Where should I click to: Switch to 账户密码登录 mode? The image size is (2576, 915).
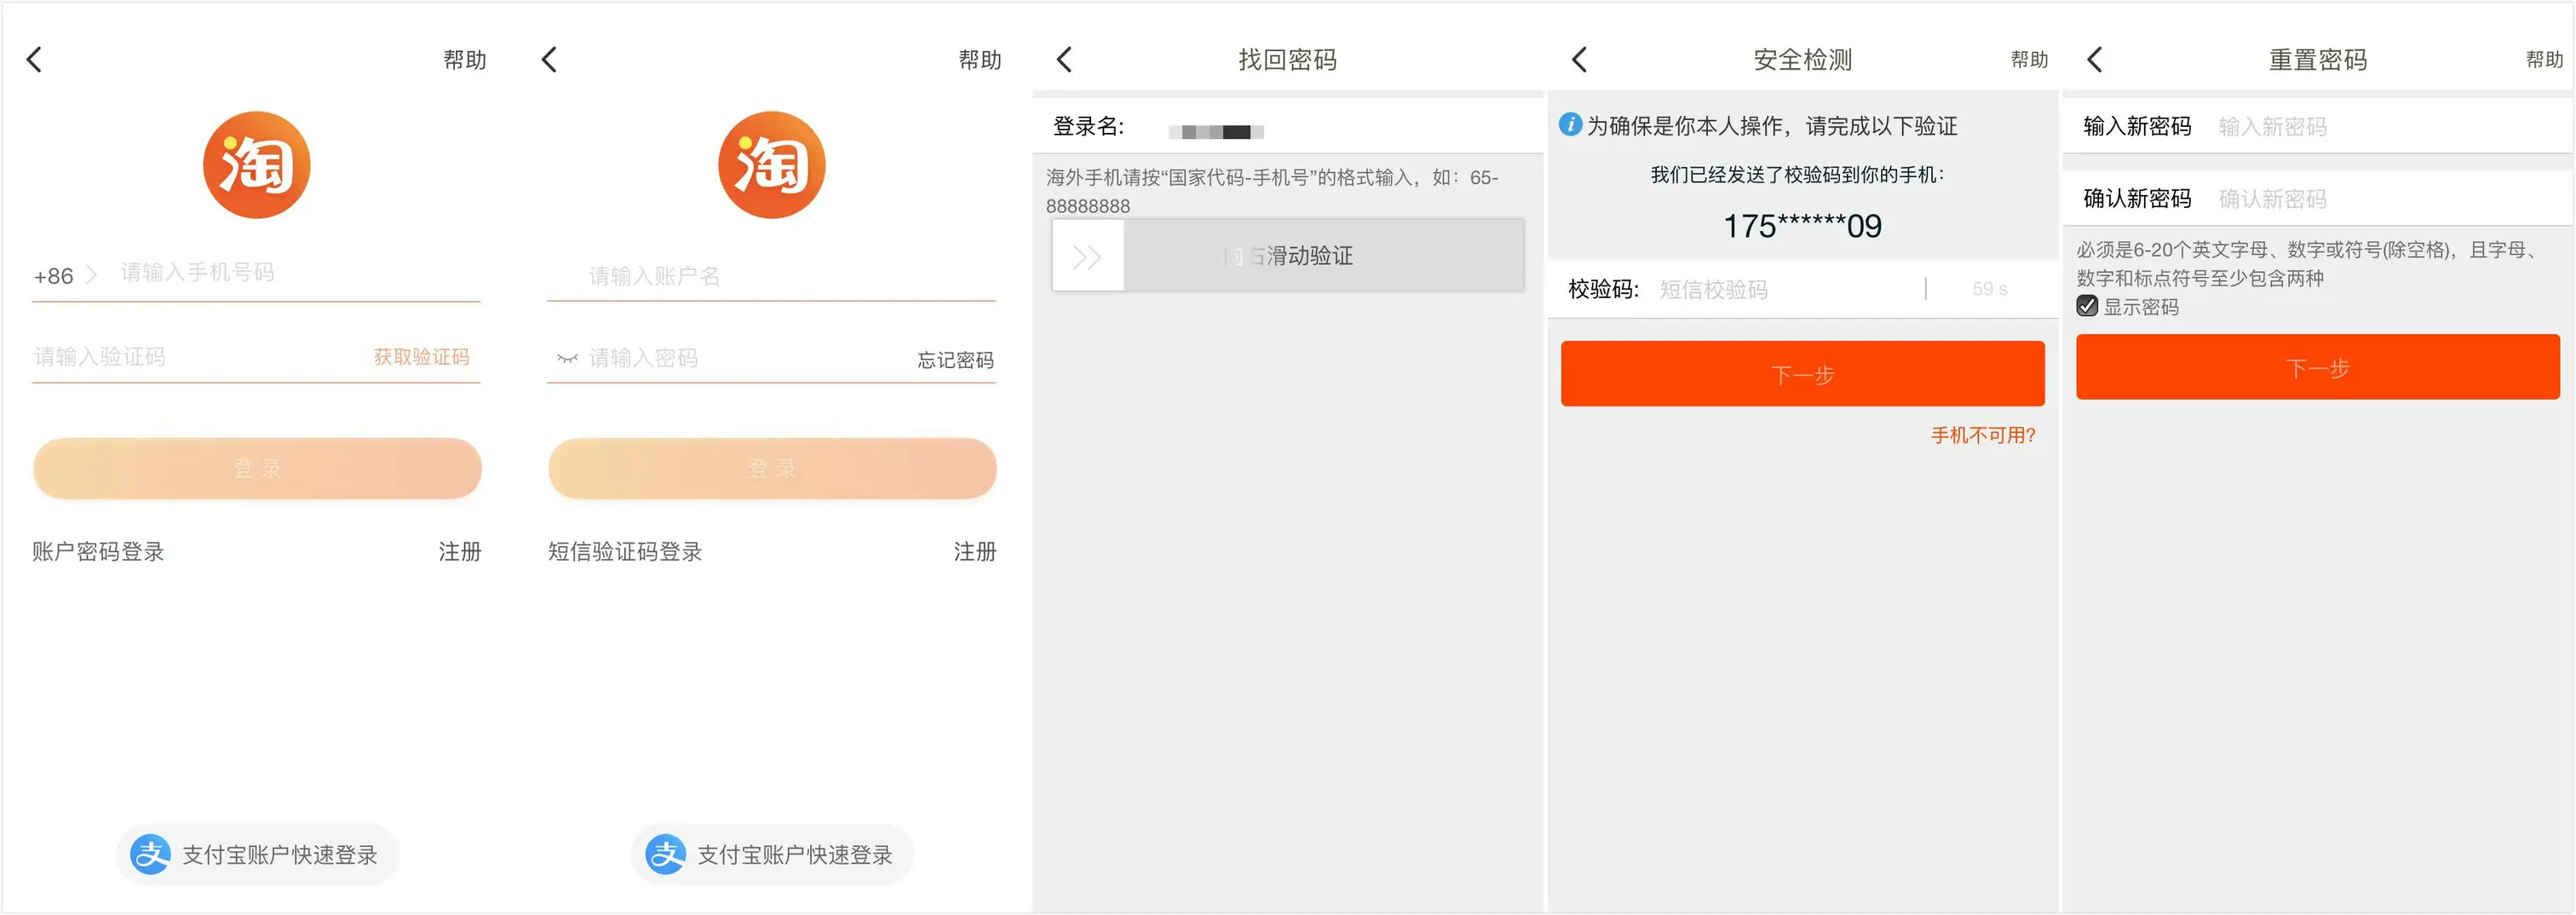point(98,552)
